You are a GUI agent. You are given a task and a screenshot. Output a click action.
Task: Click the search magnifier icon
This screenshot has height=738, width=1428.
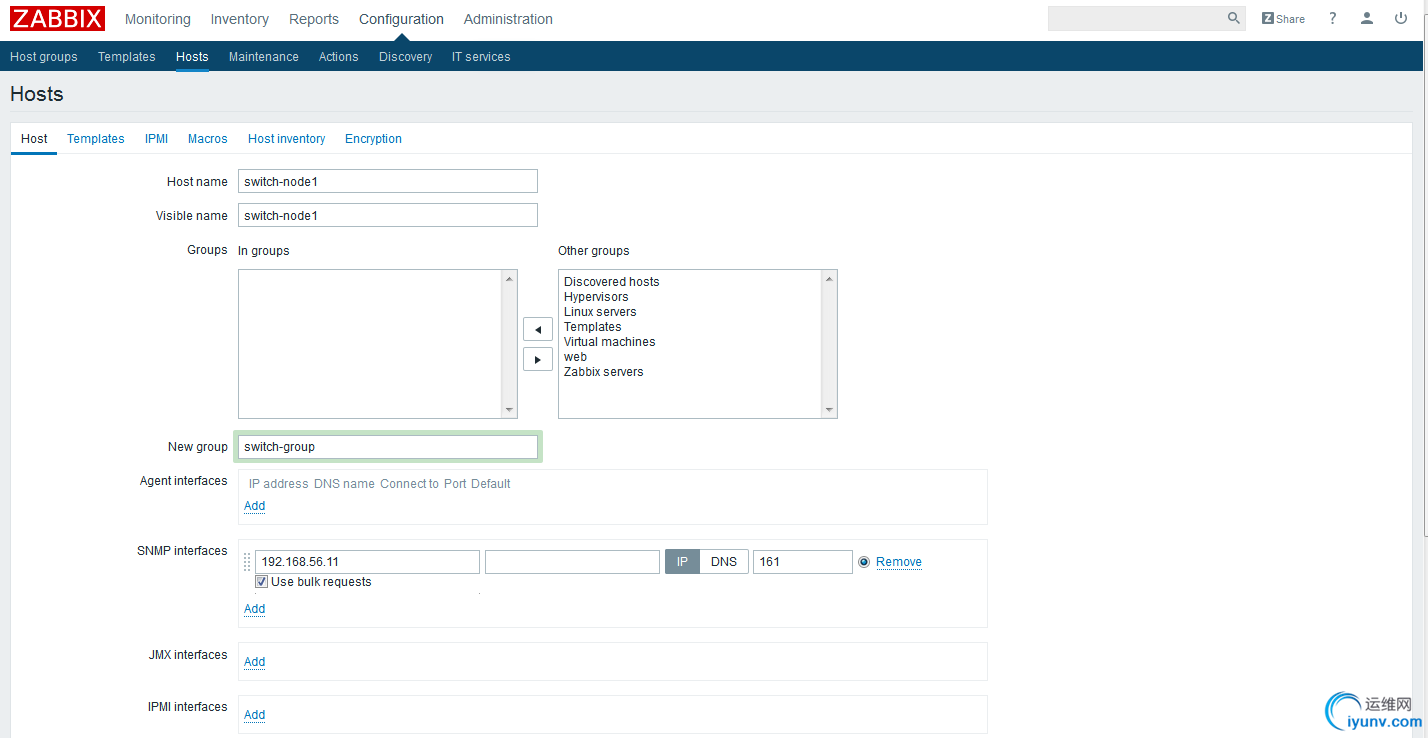1233,18
